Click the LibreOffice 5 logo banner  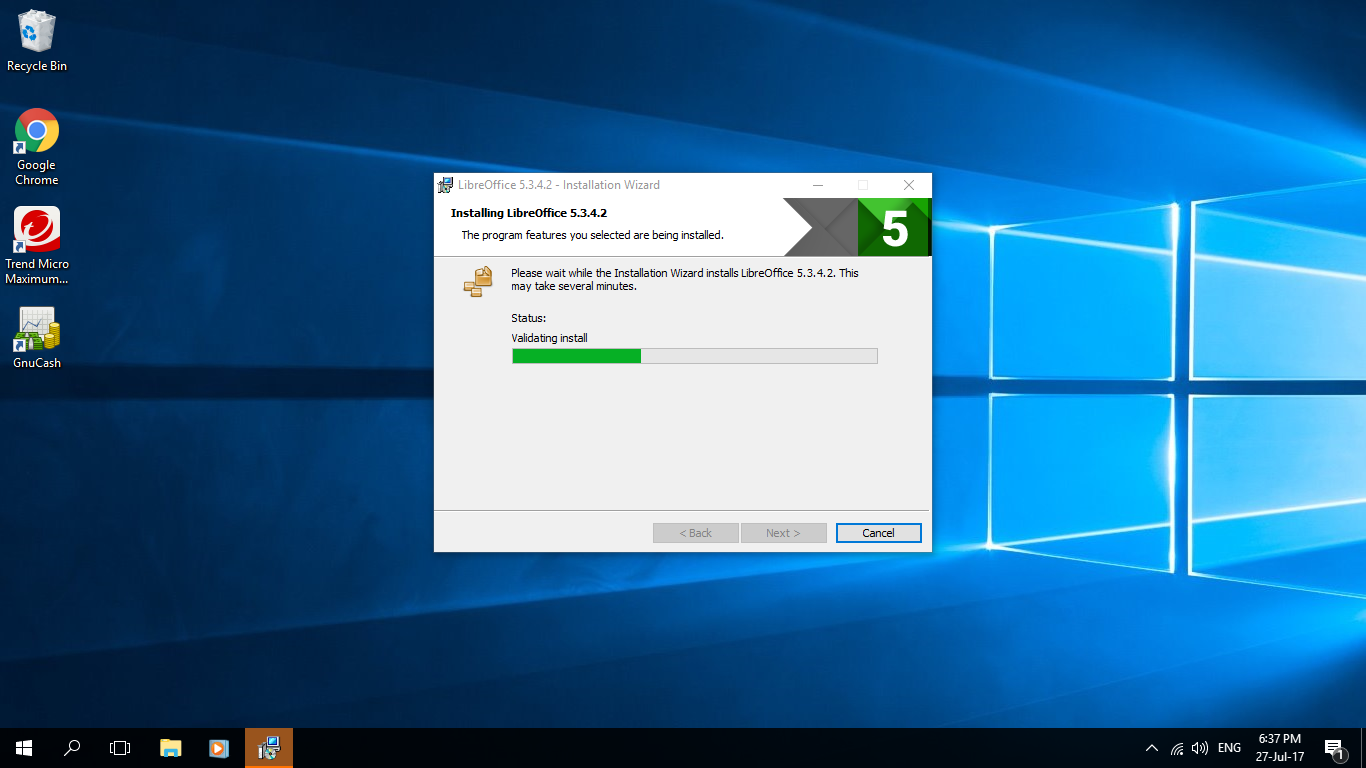[x=857, y=227]
